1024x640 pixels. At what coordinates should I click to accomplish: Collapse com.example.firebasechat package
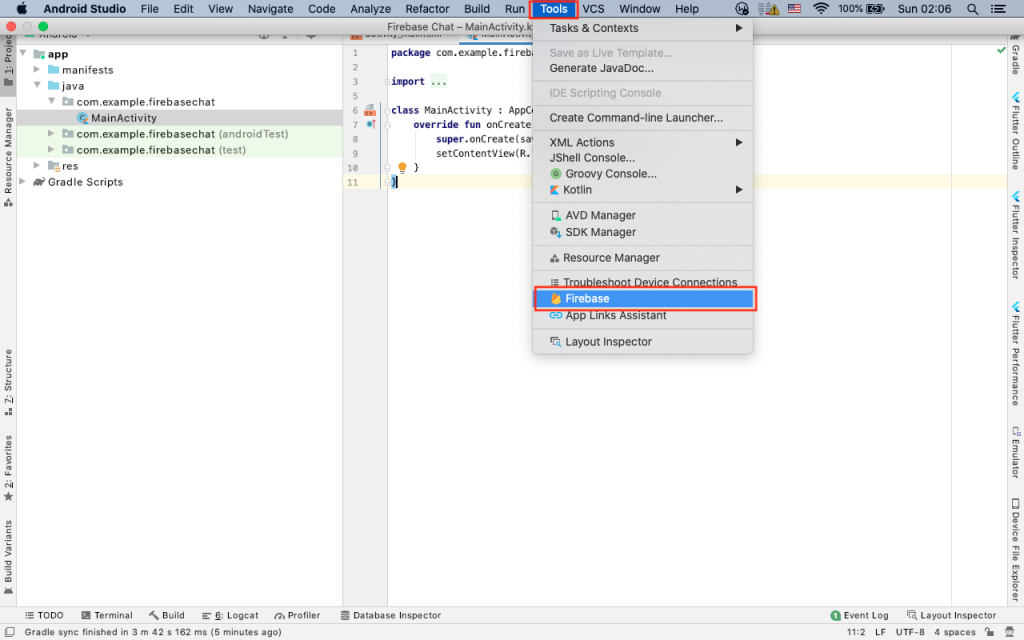pyautogui.click(x=52, y=101)
